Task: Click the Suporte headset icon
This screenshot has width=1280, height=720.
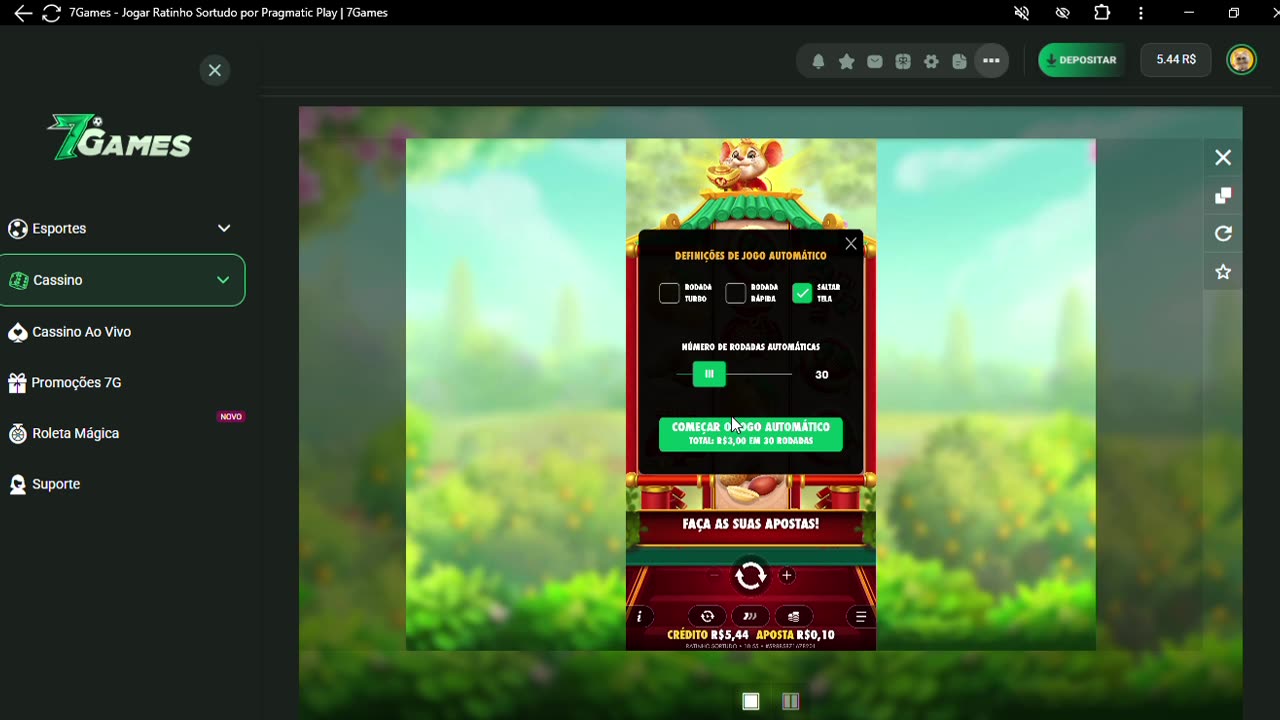Action: coord(17,484)
